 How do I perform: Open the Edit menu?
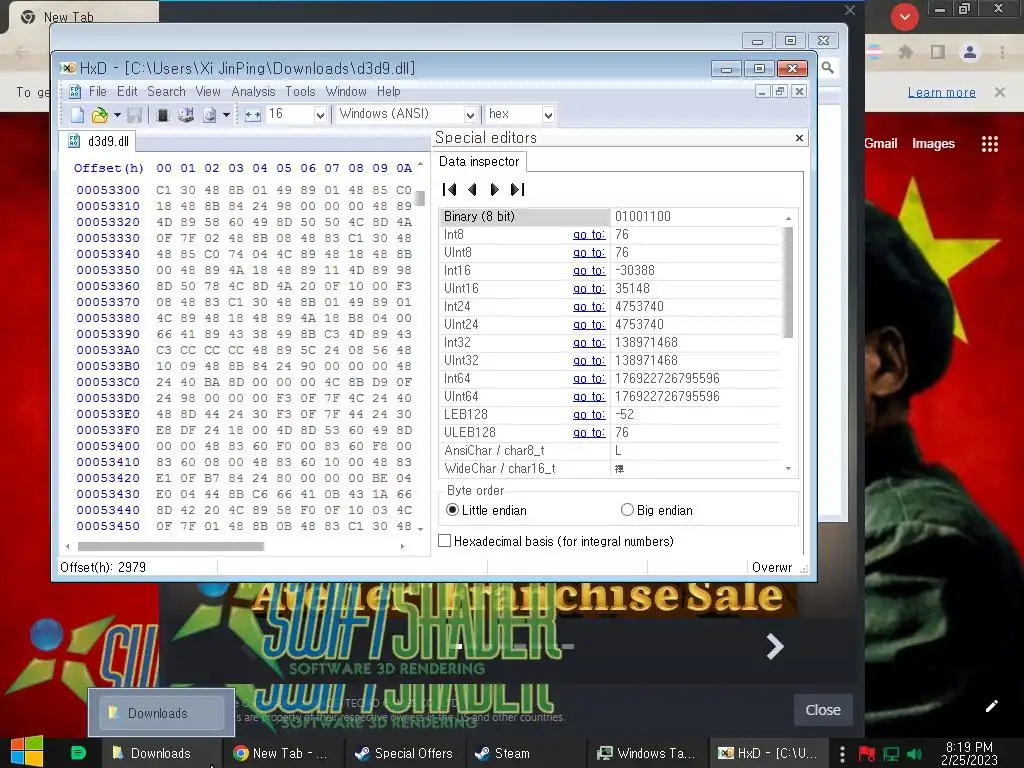(127, 91)
